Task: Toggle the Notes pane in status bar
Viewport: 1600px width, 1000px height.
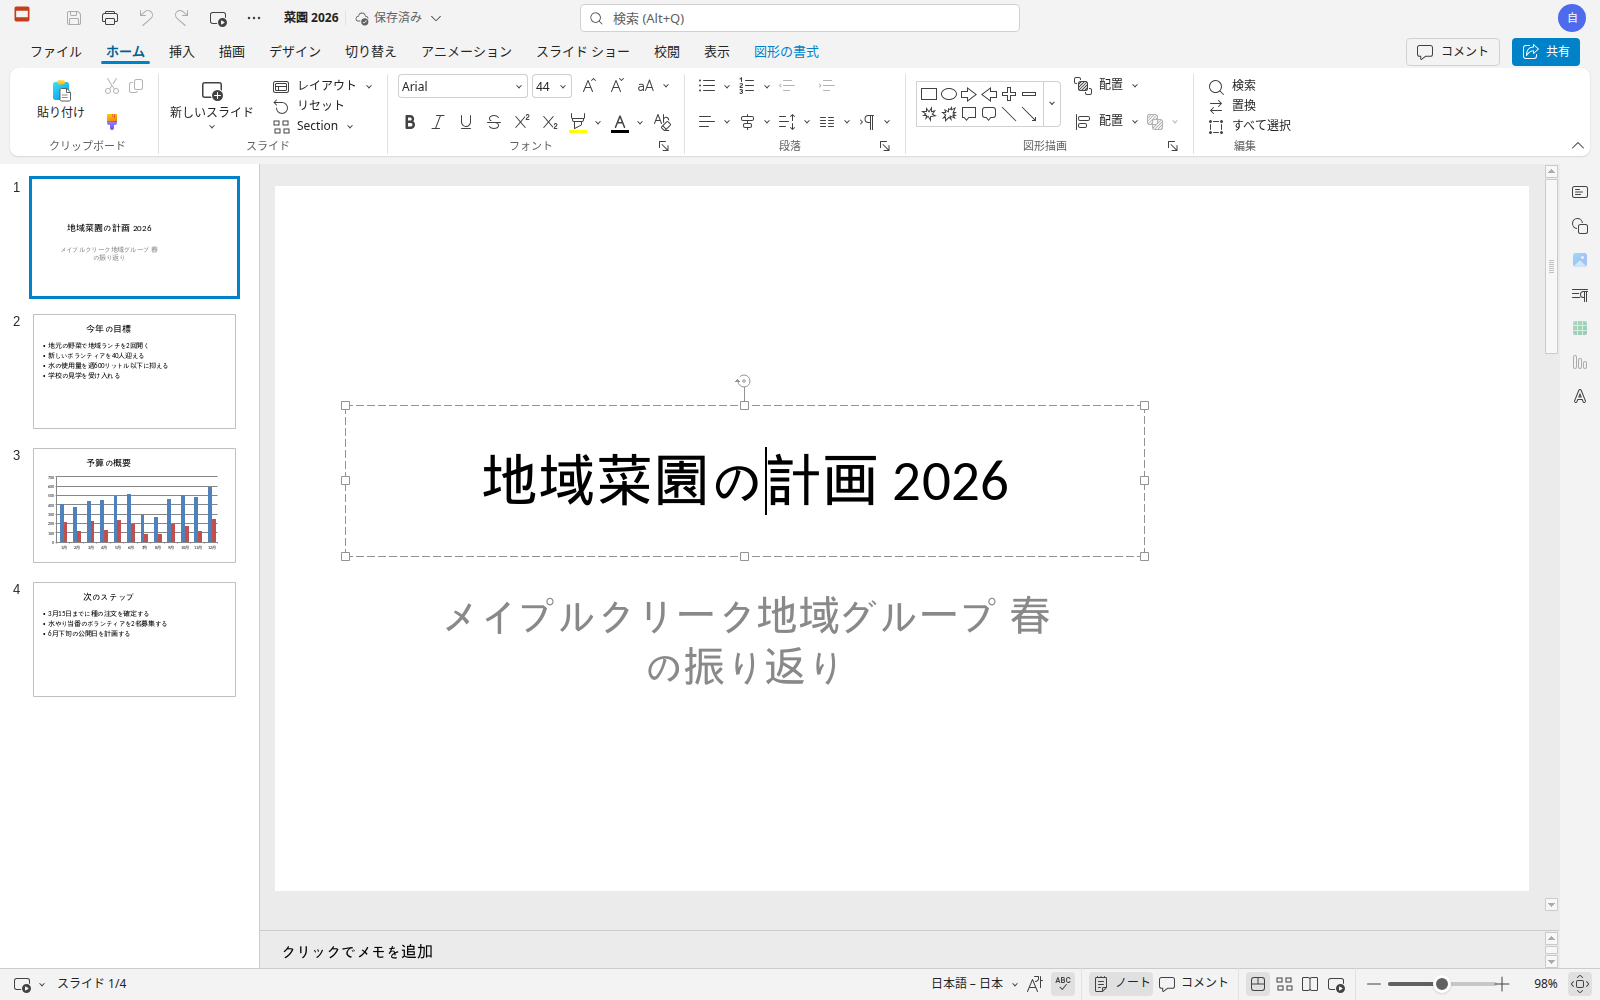Action: 1121,984
